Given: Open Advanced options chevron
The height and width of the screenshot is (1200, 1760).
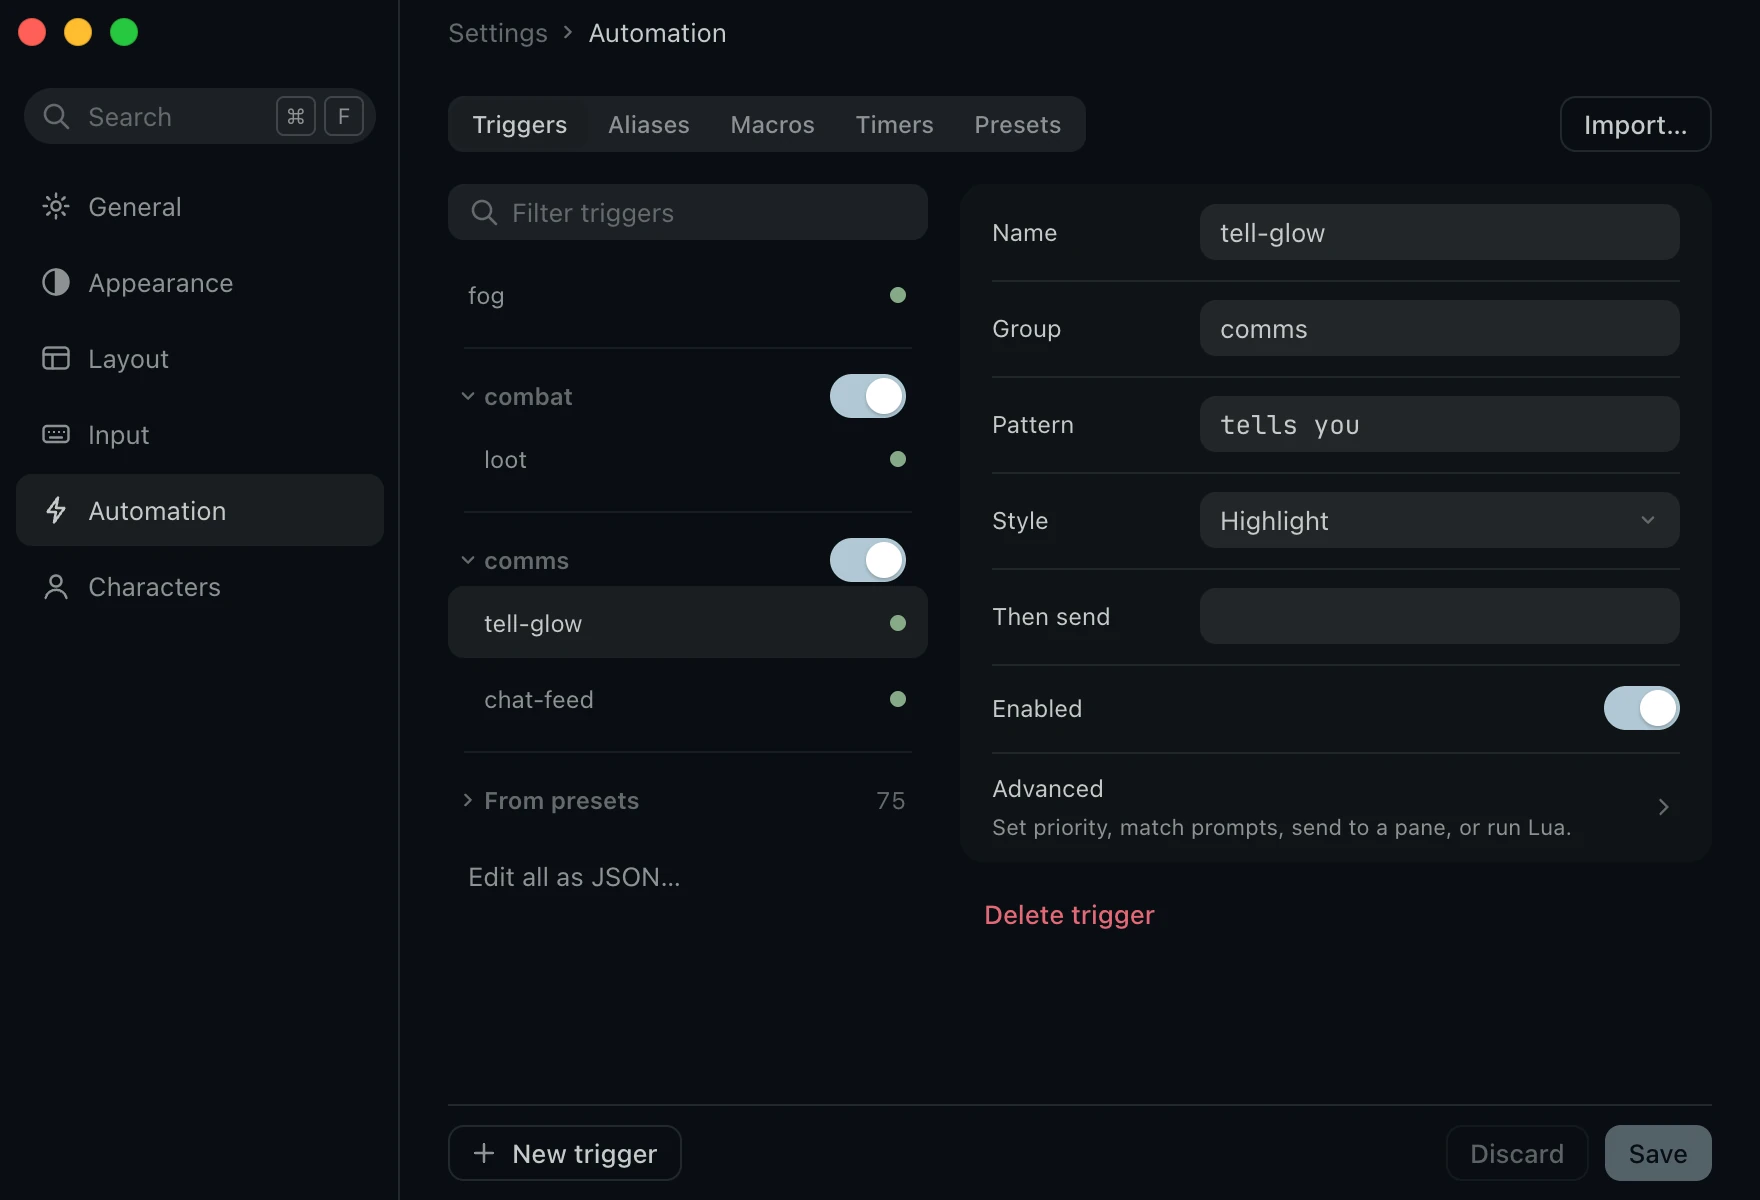Looking at the screenshot, I should pos(1664,807).
